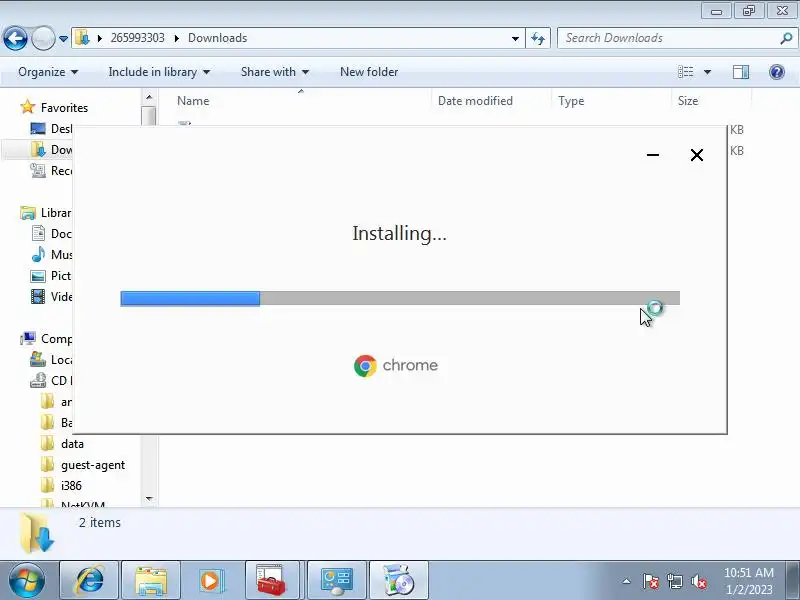This screenshot has width=800, height=600.
Task: Open Explorer help icon
Action: coord(777,72)
